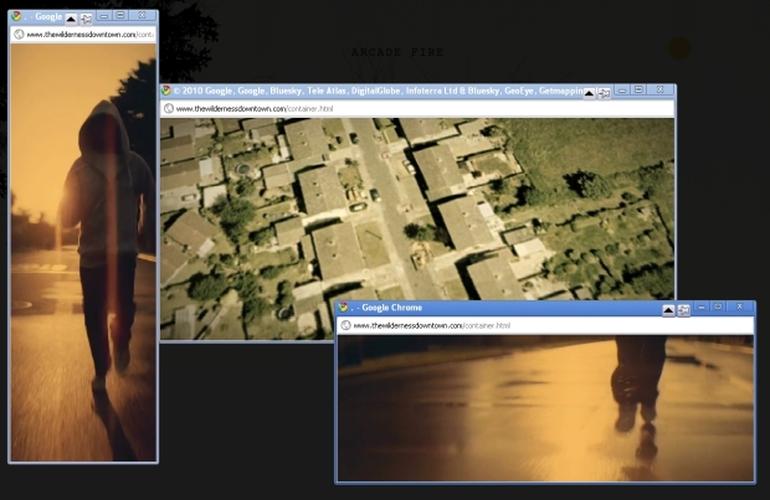The height and width of the screenshot is (500, 770).
Task: Minimize the satellite map window
Action: point(621,90)
